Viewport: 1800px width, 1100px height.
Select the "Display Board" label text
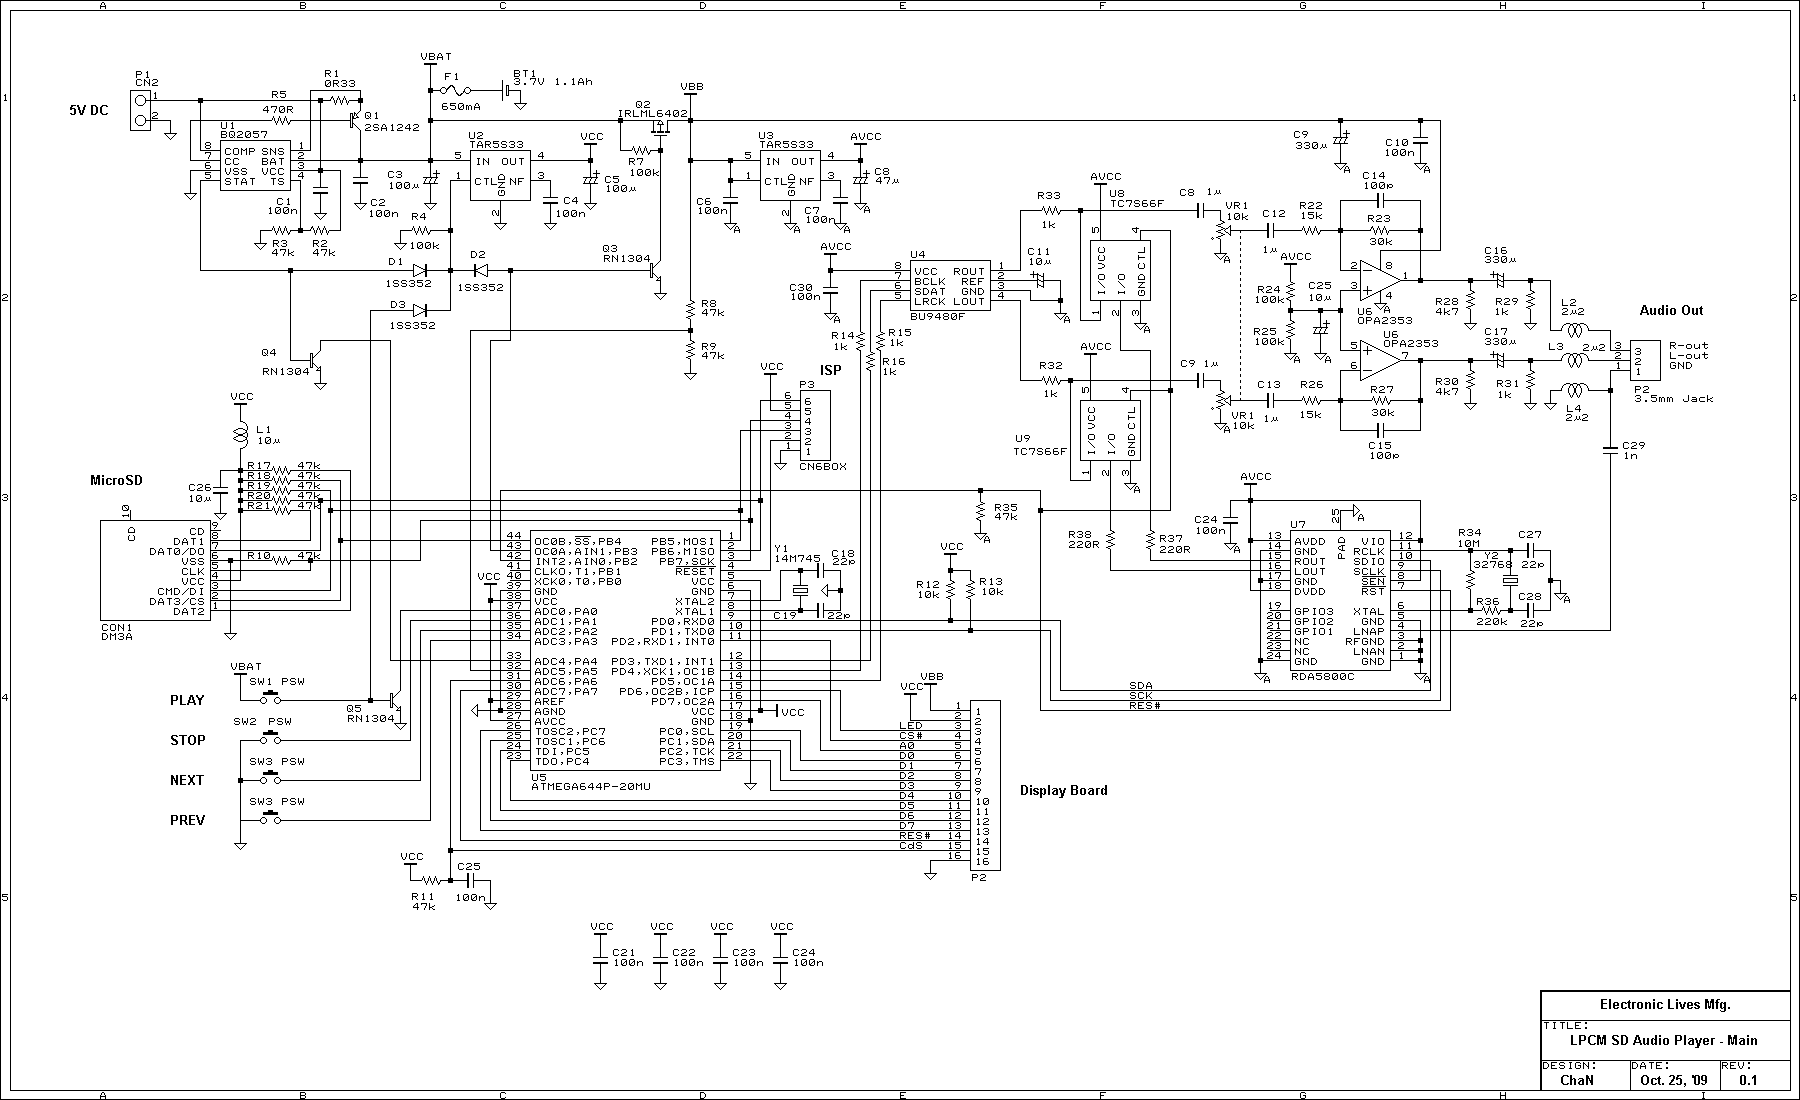click(x=1063, y=790)
